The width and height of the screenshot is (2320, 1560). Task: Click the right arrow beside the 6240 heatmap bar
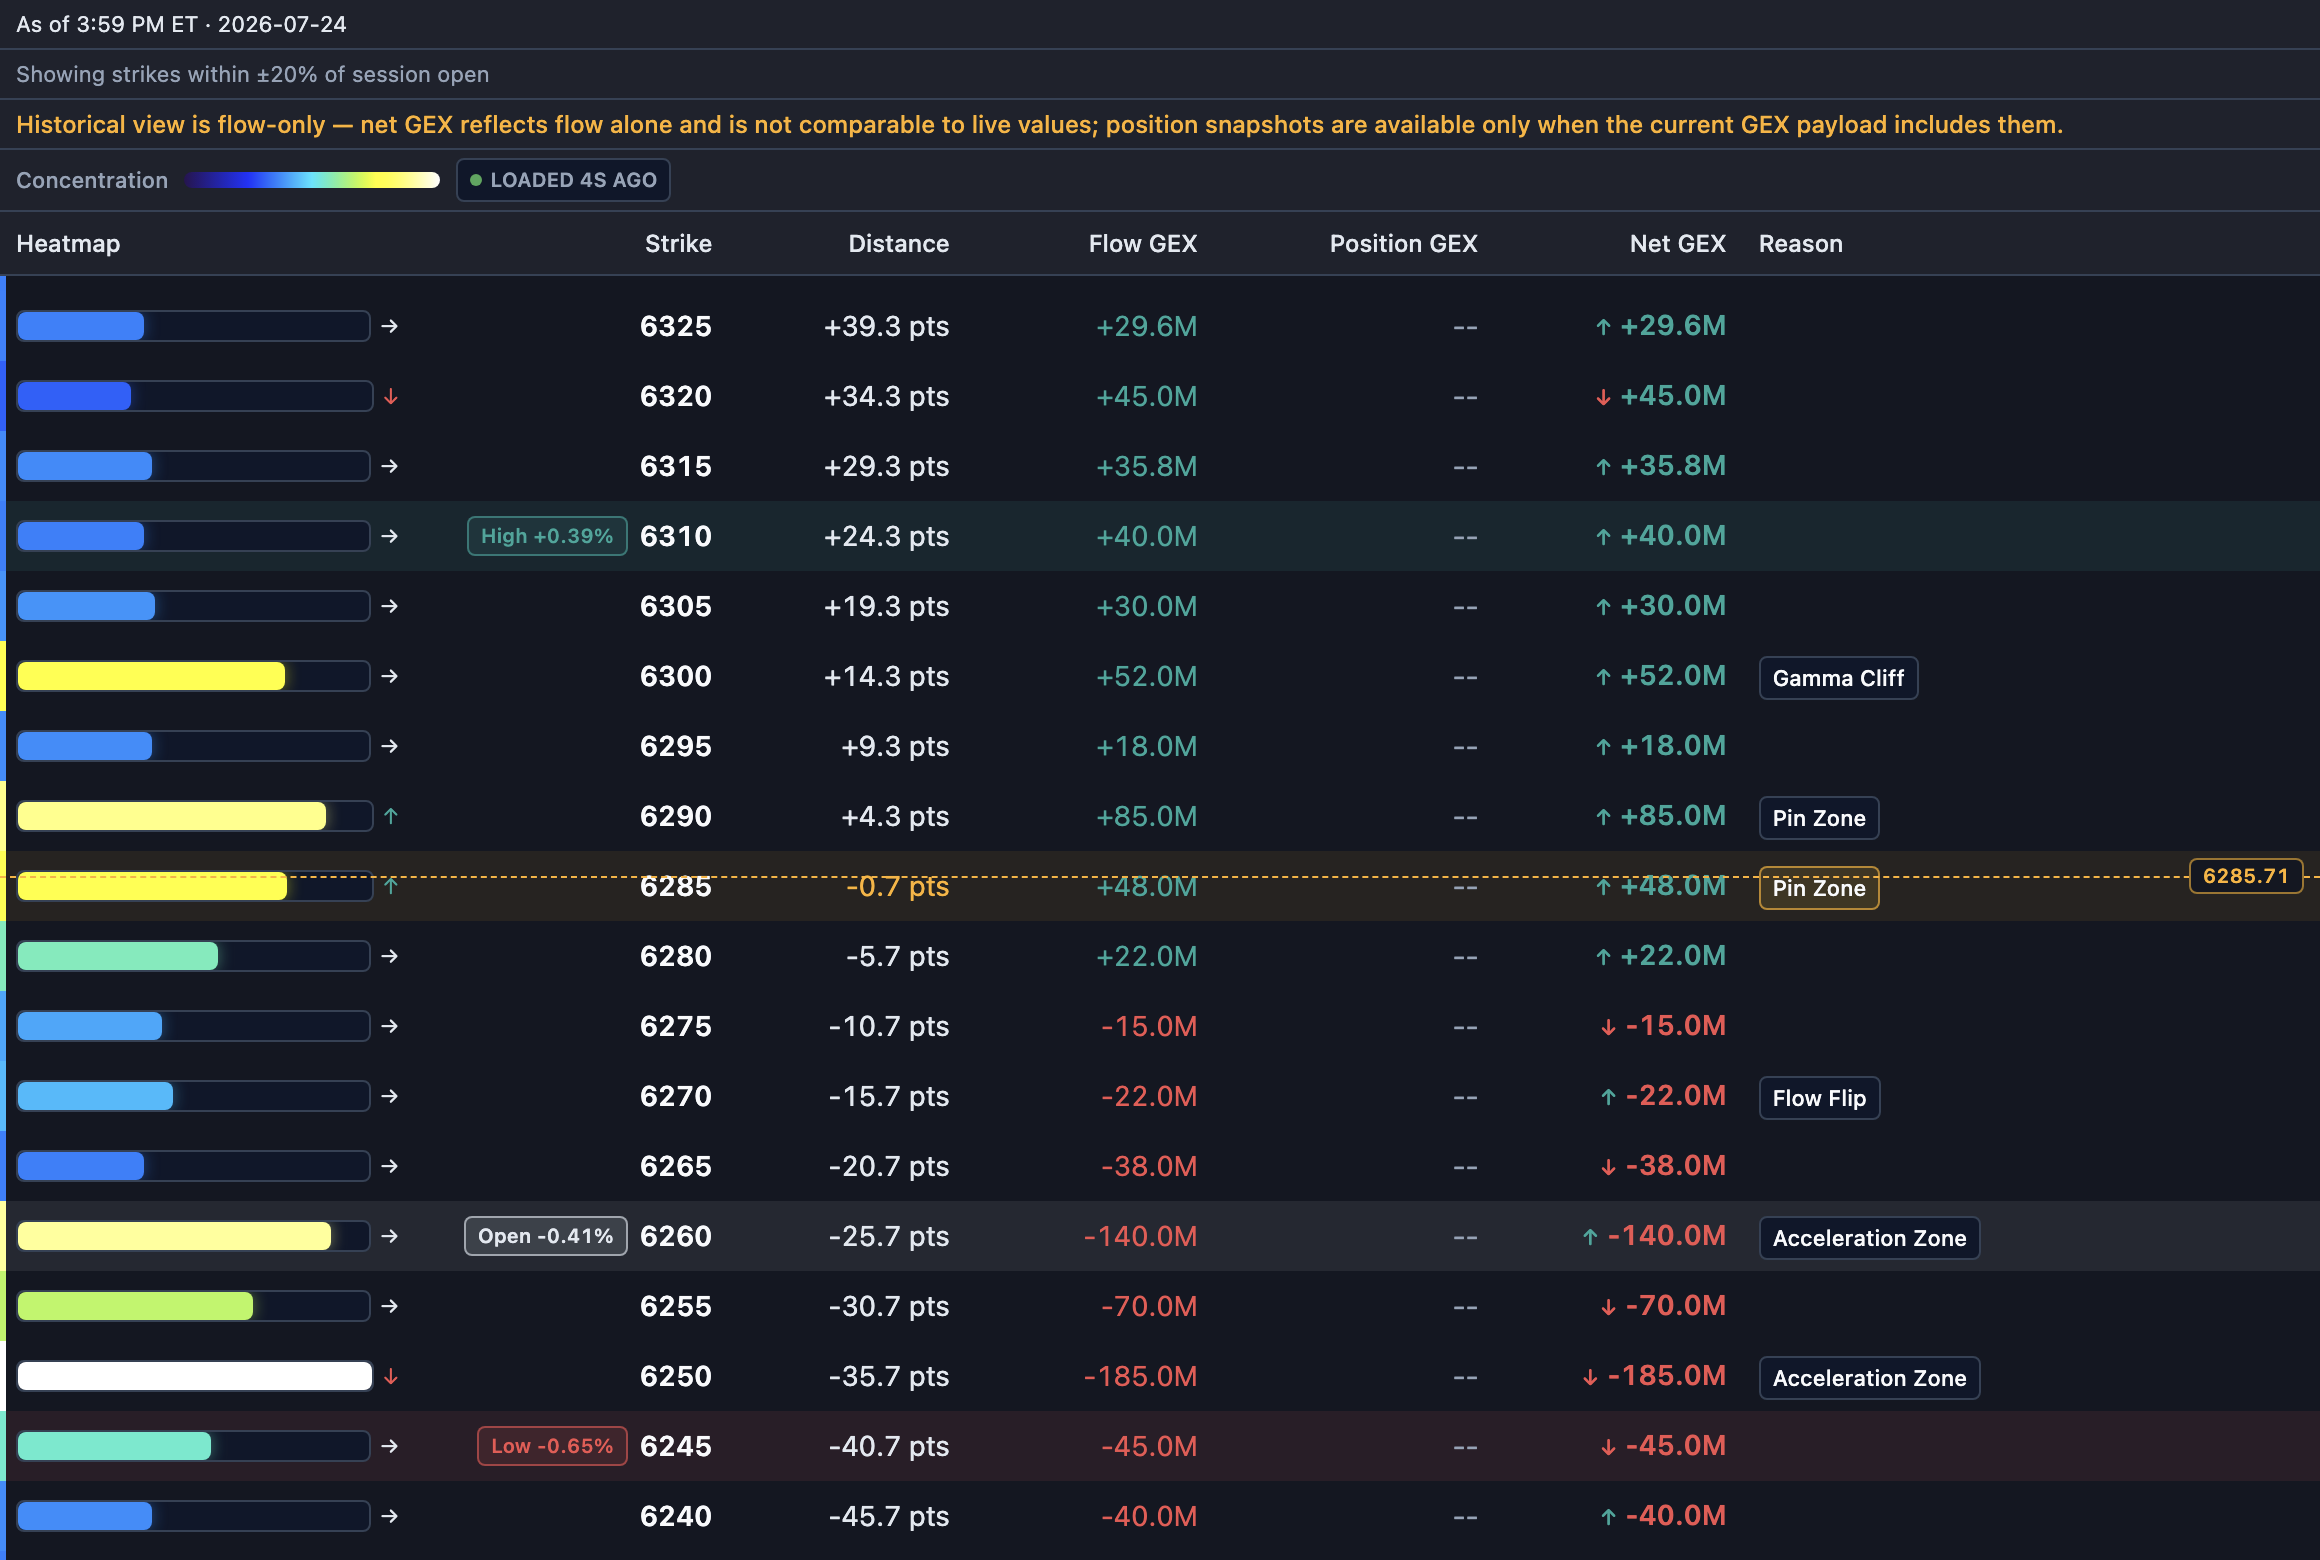point(390,1516)
